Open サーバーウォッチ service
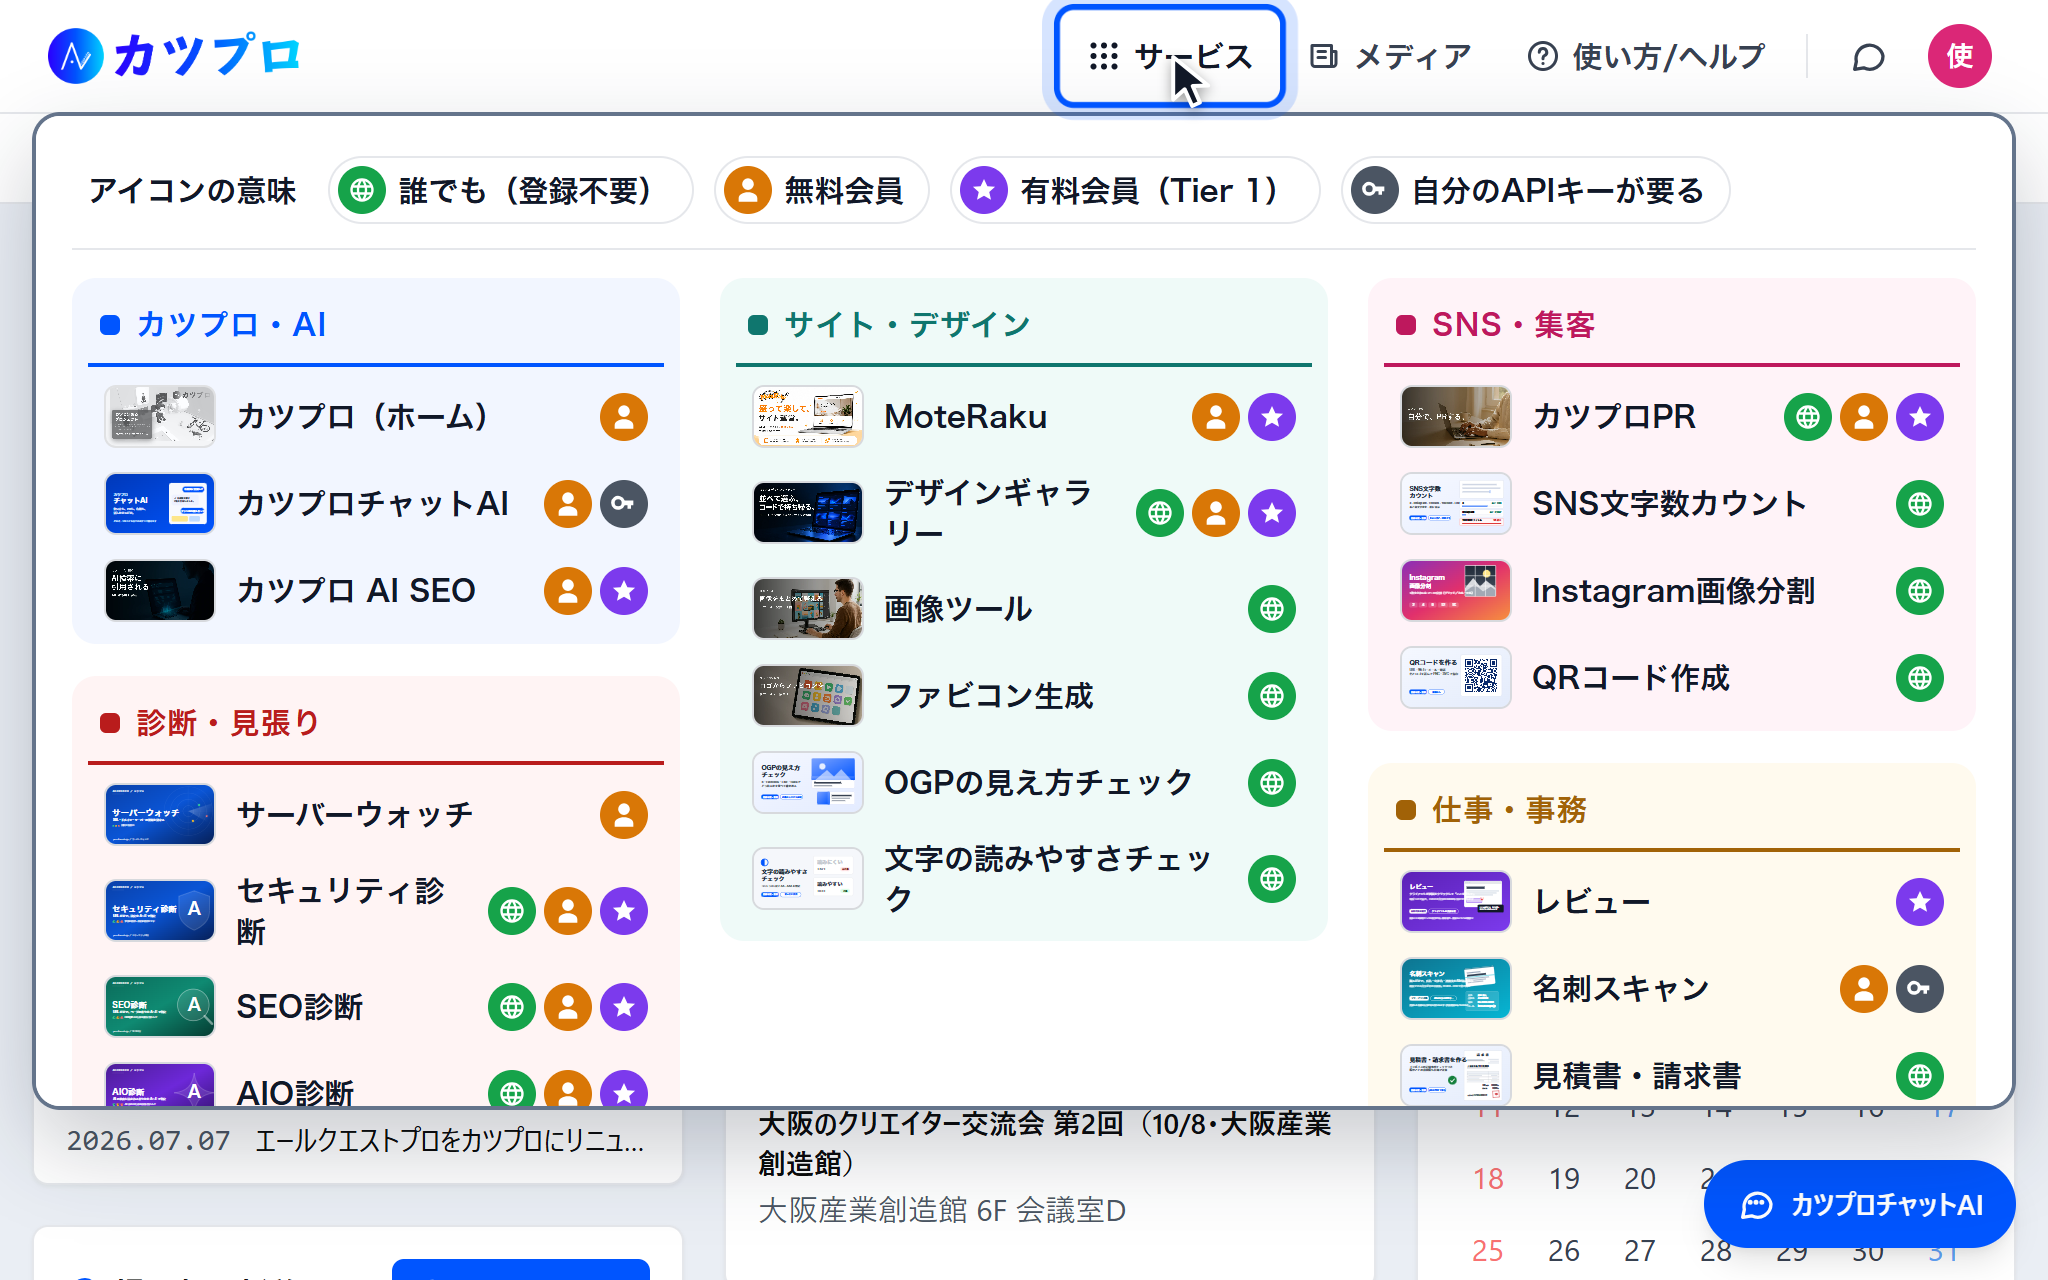The image size is (2048, 1280). [376, 815]
